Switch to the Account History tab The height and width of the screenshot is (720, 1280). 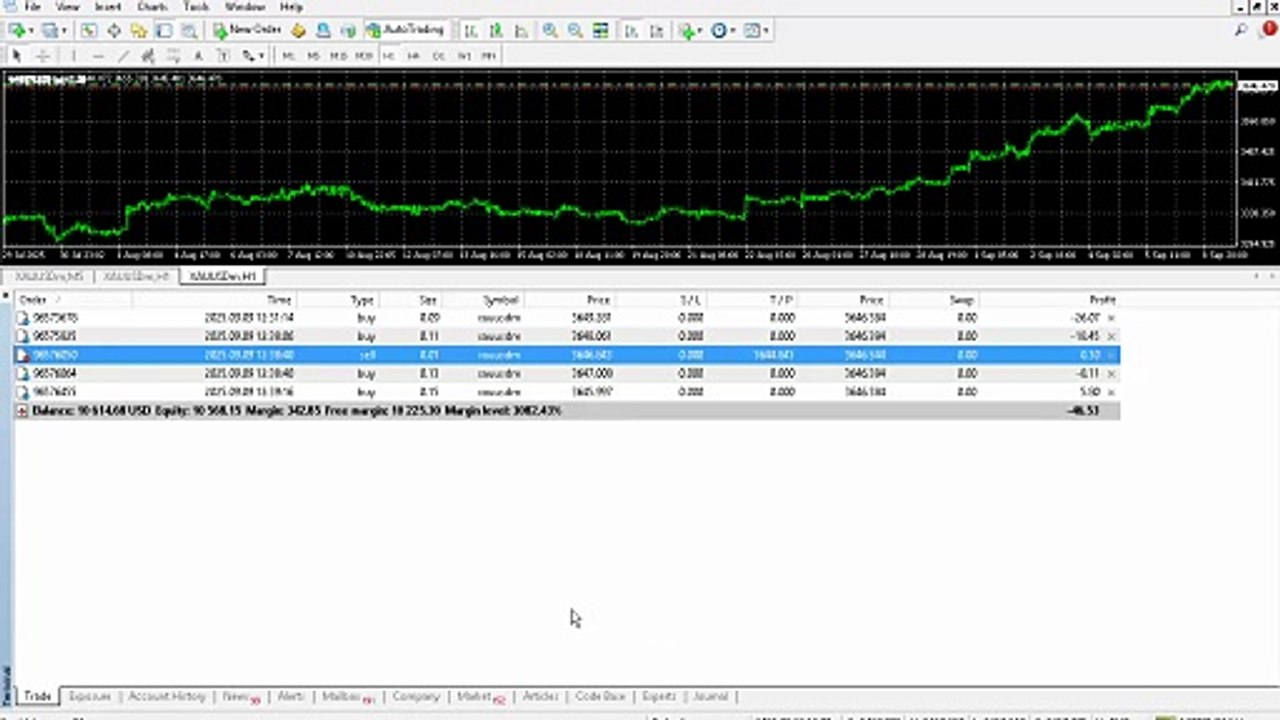pyautogui.click(x=166, y=696)
